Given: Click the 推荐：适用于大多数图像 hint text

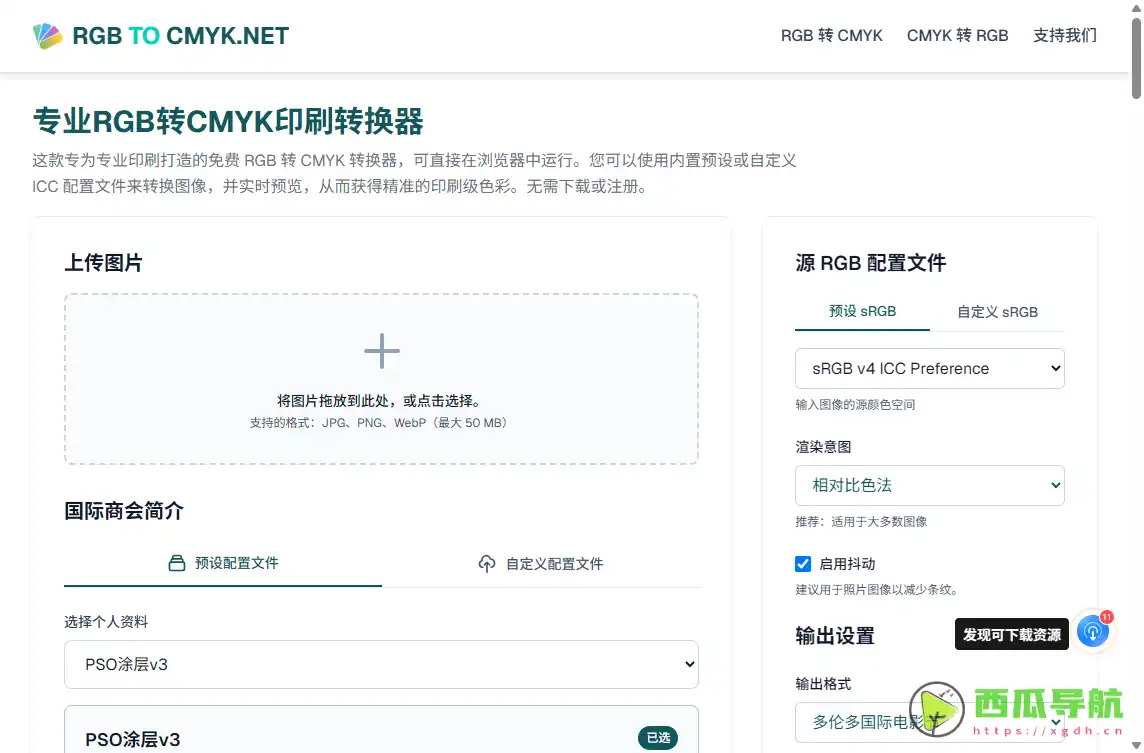Looking at the screenshot, I should tap(861, 522).
